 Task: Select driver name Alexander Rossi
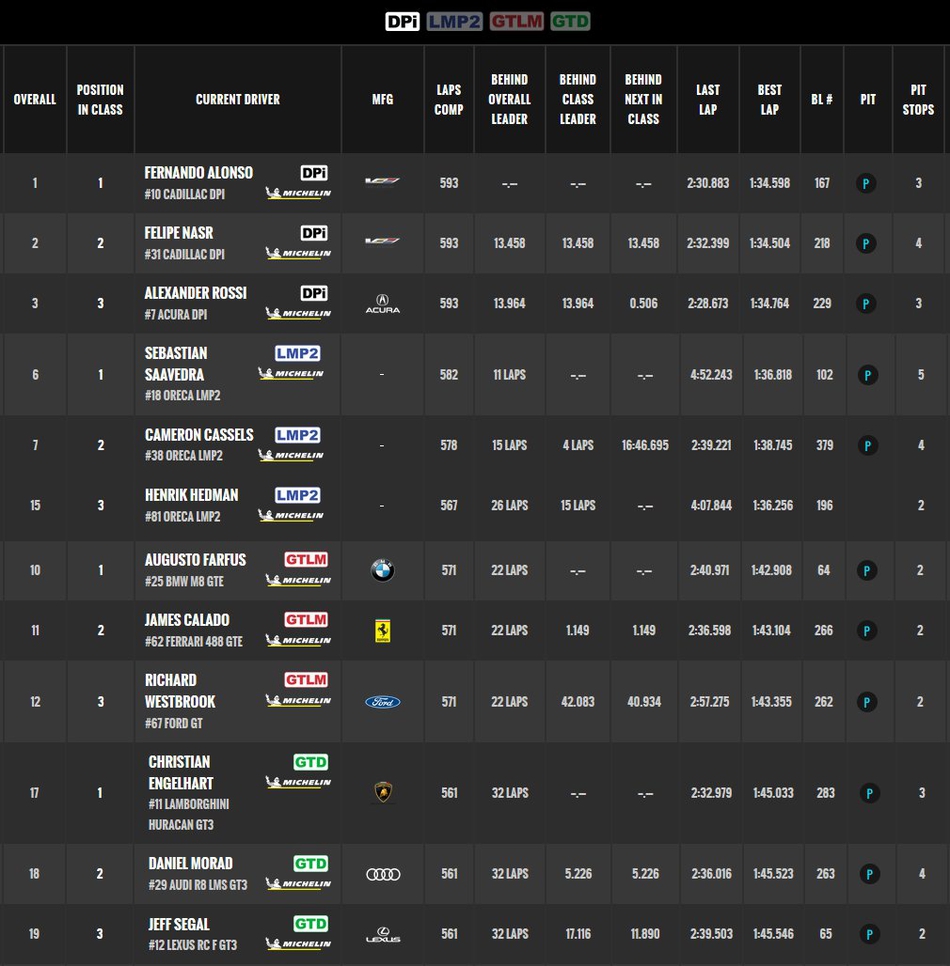pyautogui.click(x=195, y=293)
